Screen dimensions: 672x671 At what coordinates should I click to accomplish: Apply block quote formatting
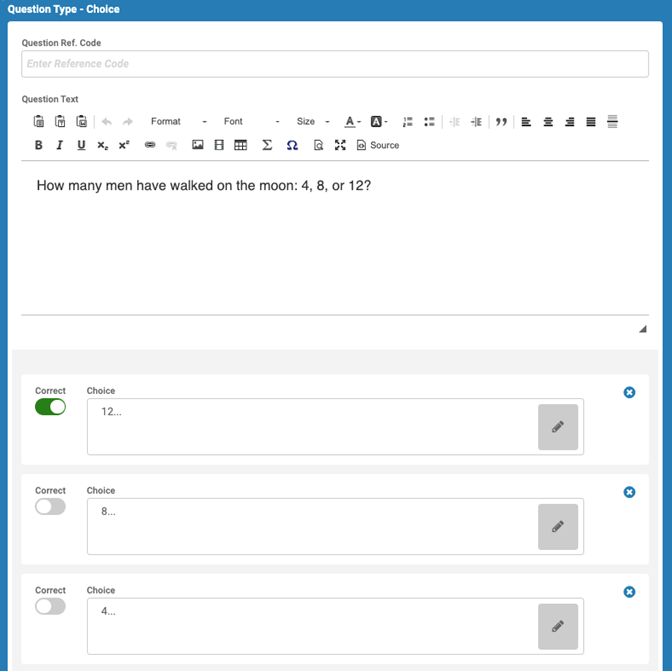(501, 122)
